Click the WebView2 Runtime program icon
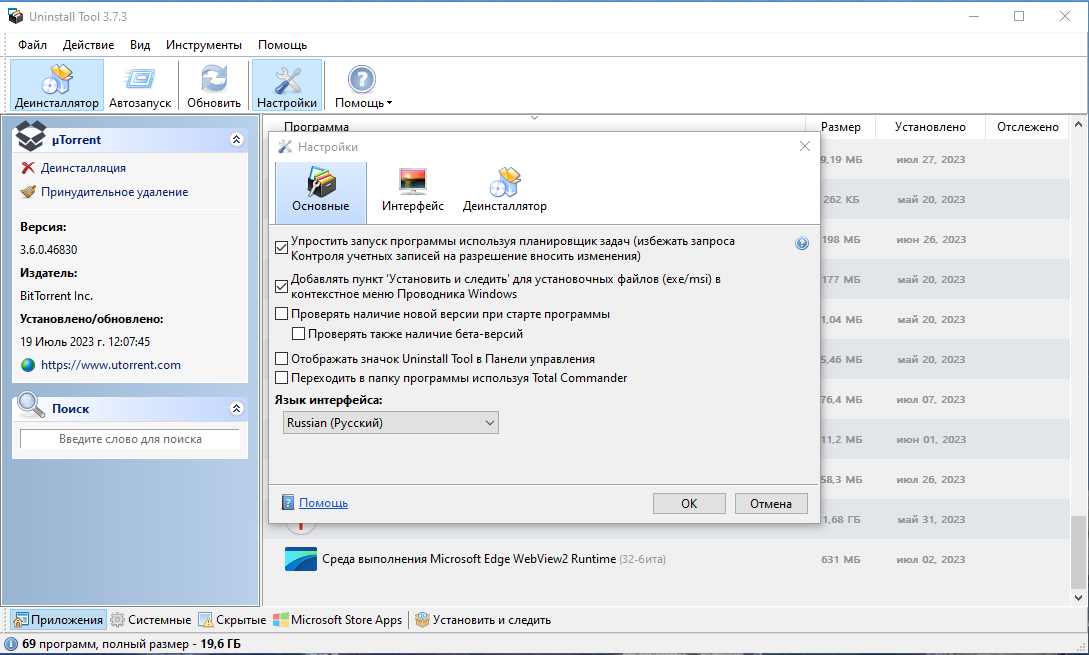The width and height of the screenshot is (1089, 655). click(301, 559)
